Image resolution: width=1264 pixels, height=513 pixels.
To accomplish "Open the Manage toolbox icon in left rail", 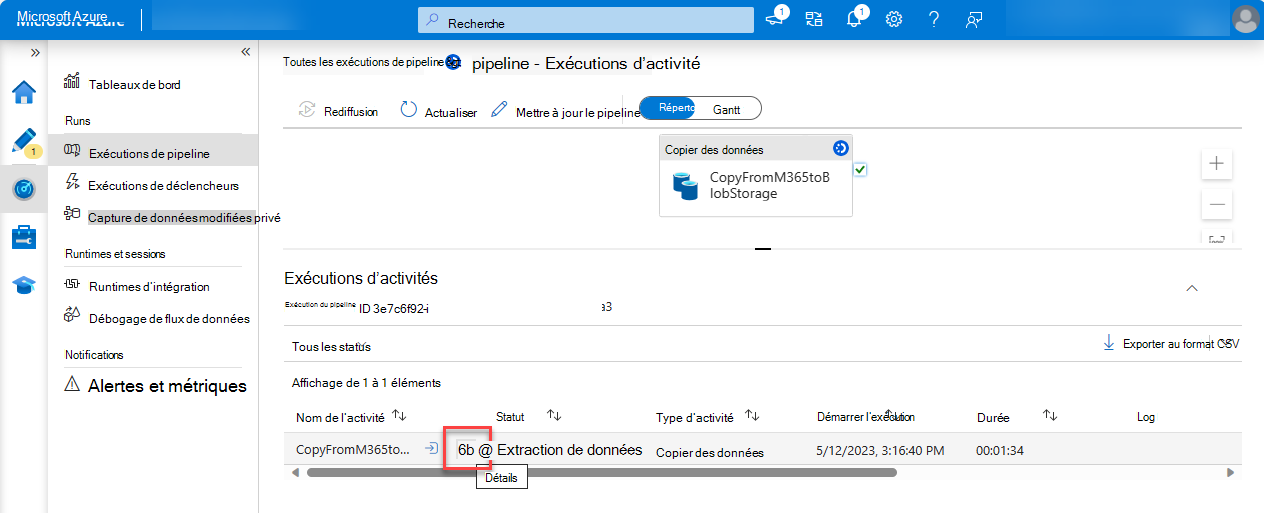I will point(23,237).
